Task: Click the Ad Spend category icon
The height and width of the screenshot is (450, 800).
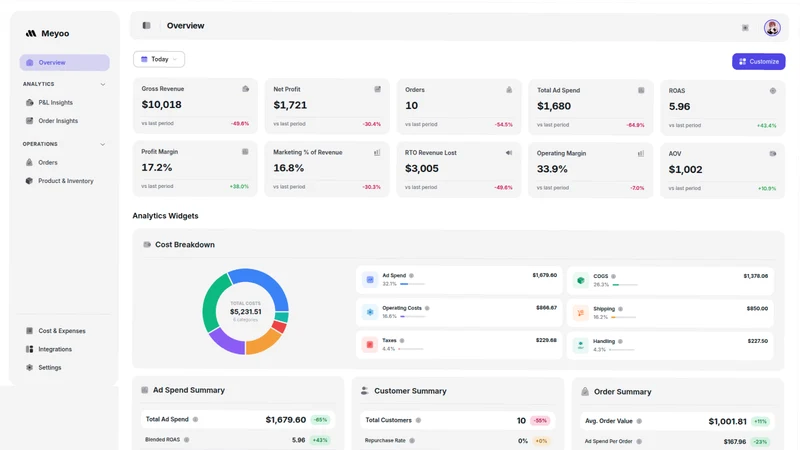Action: 370,280
